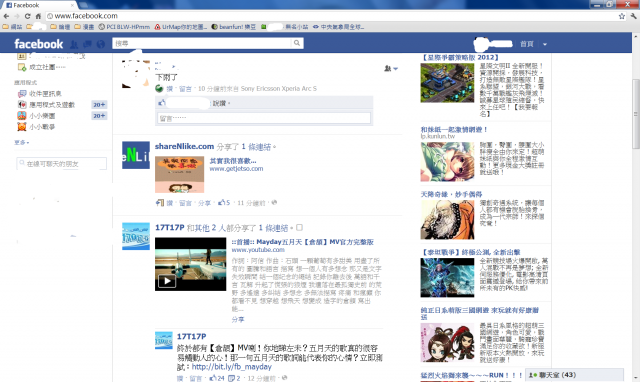
Task: Open the messages icon in the header
Action: [x=87, y=44]
